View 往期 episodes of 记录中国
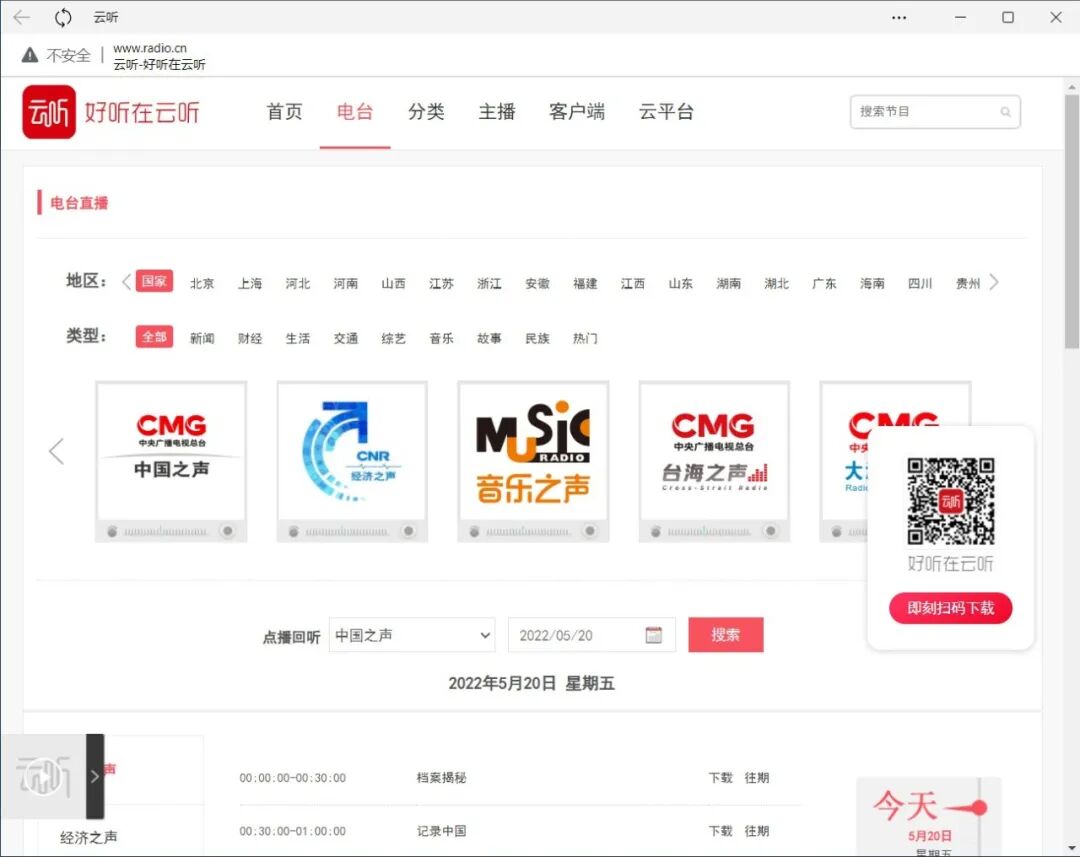The image size is (1080, 857). 756,831
